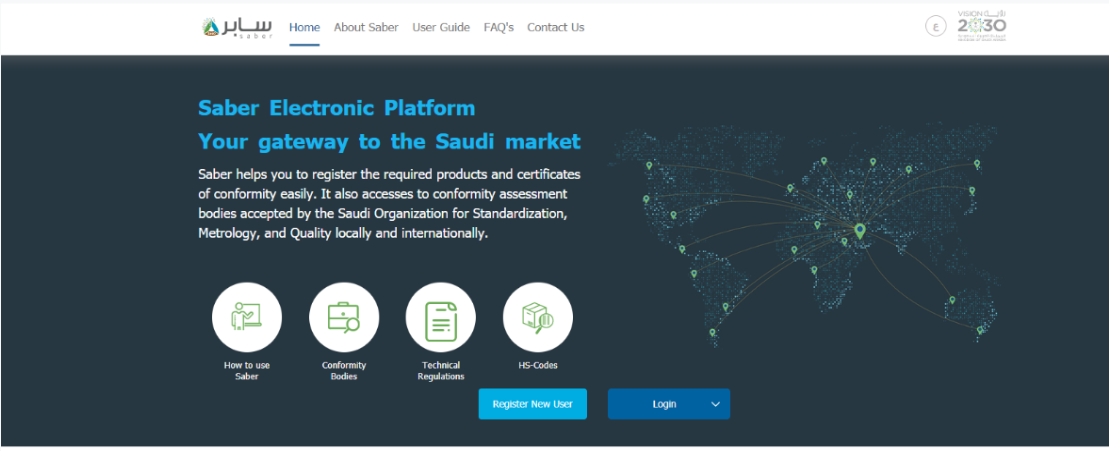This screenshot has height=451, width=1109.
Task: Open the HS-Codes box icon
Action: (538, 317)
